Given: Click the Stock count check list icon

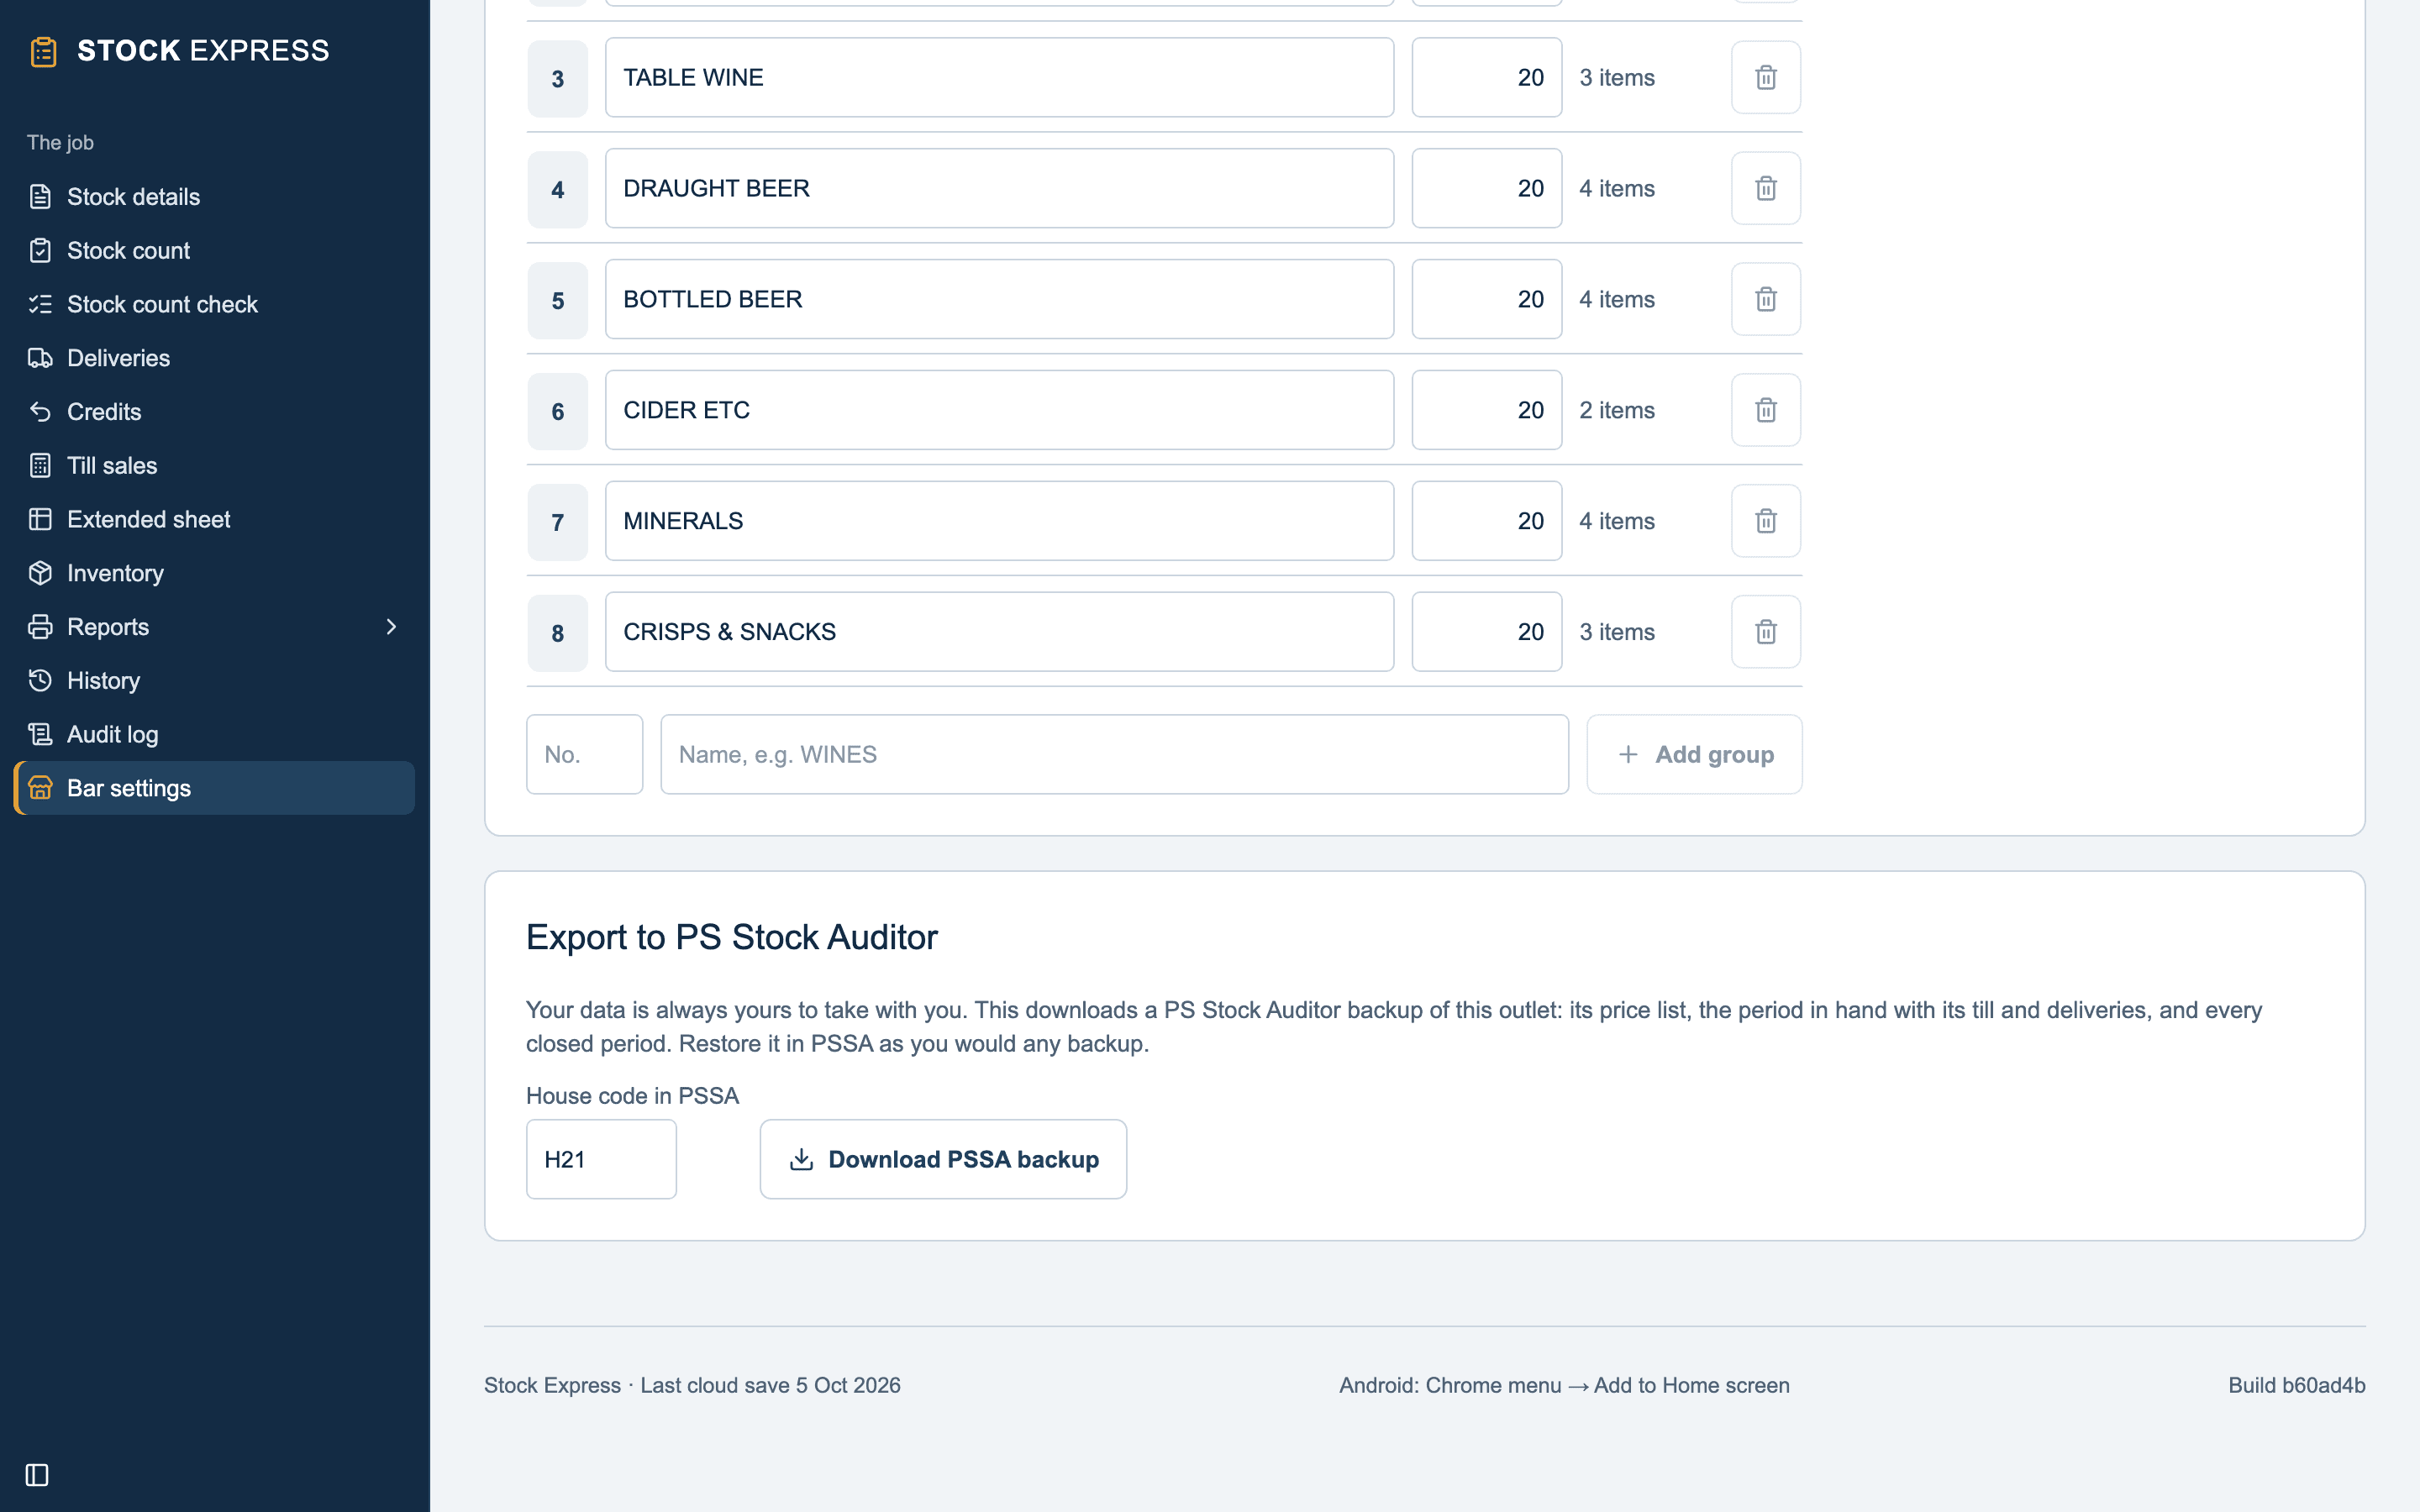Looking at the screenshot, I should click(x=40, y=304).
